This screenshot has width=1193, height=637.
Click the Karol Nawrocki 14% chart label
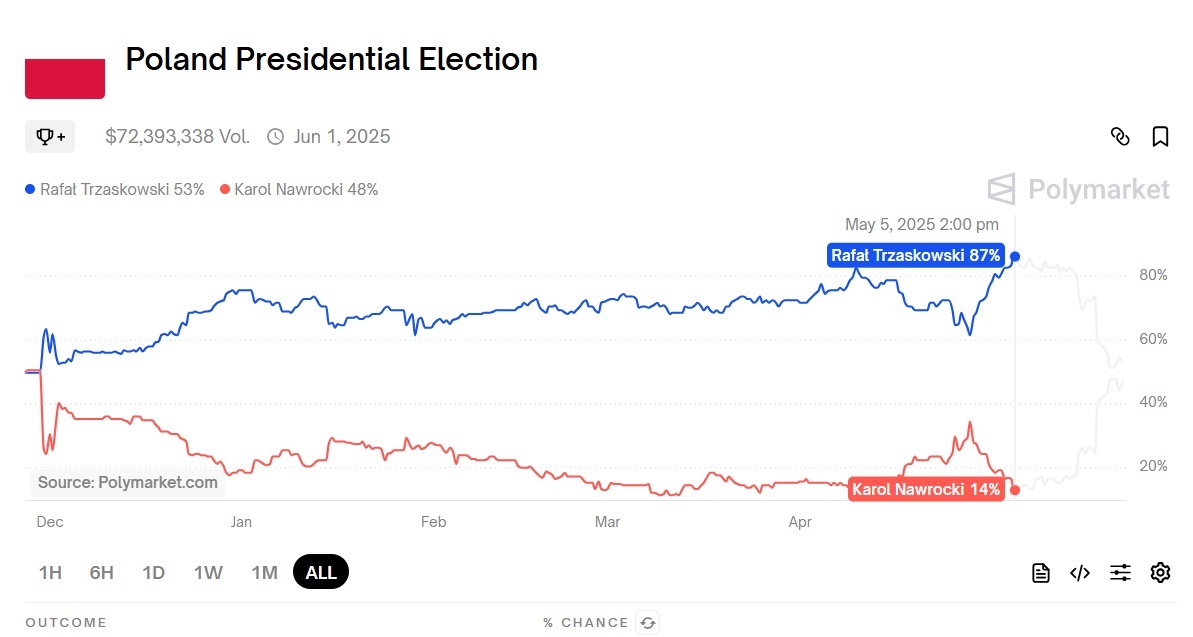tap(925, 489)
